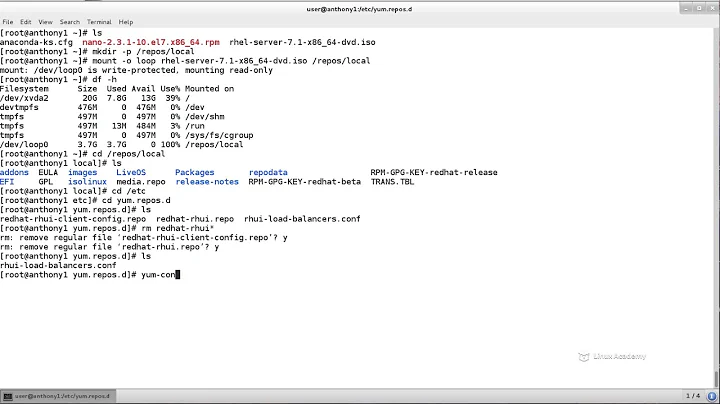This screenshot has height=404, width=720.
Task: Click the /dev/xvda2 filesystem row
Action: coord(95,98)
